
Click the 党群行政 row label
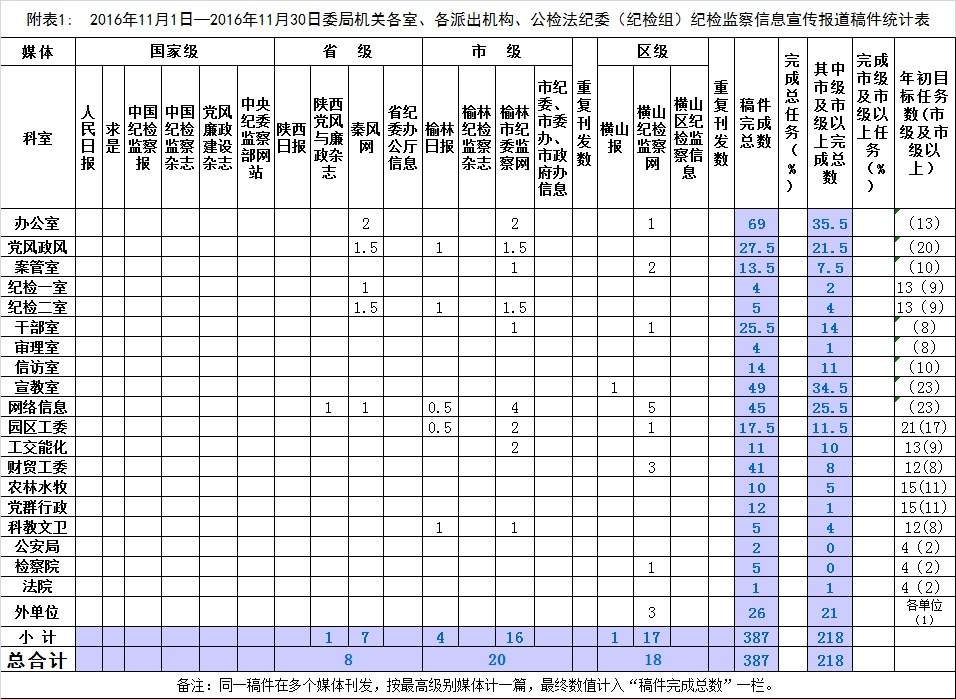tap(38, 507)
